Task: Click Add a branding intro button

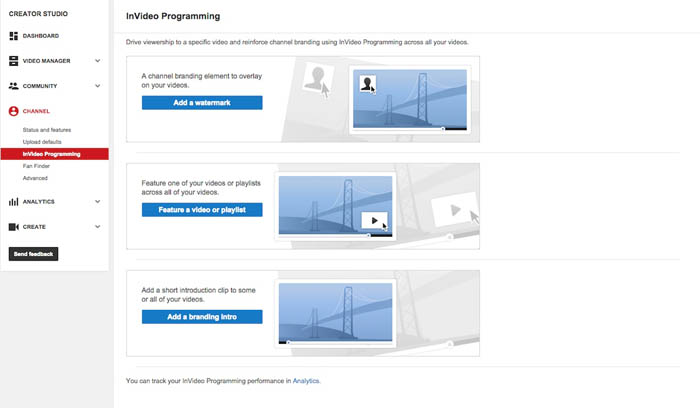Action: point(202,317)
